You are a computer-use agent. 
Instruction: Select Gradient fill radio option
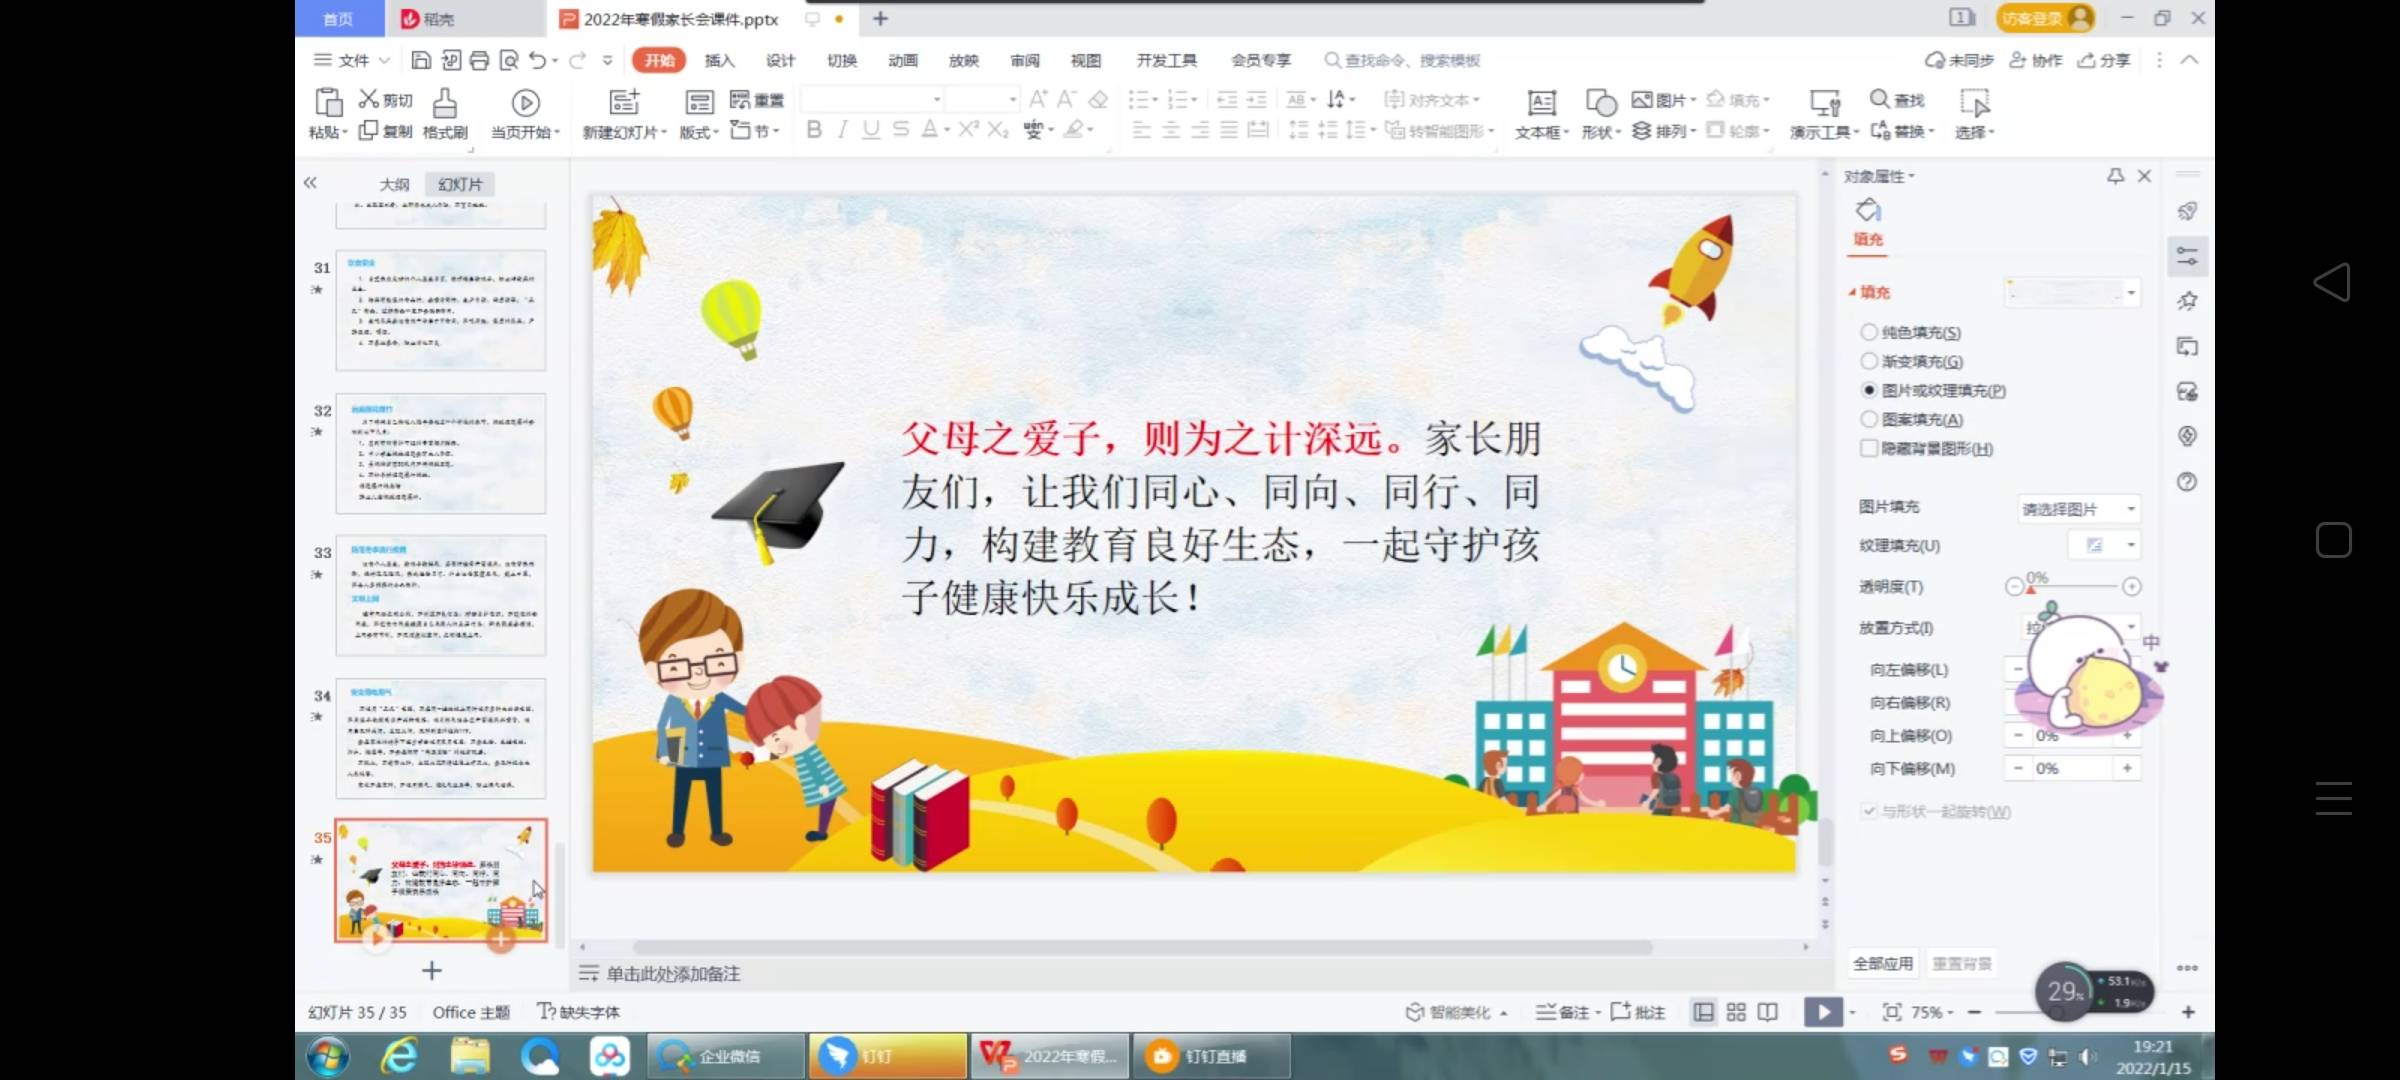click(x=1869, y=361)
